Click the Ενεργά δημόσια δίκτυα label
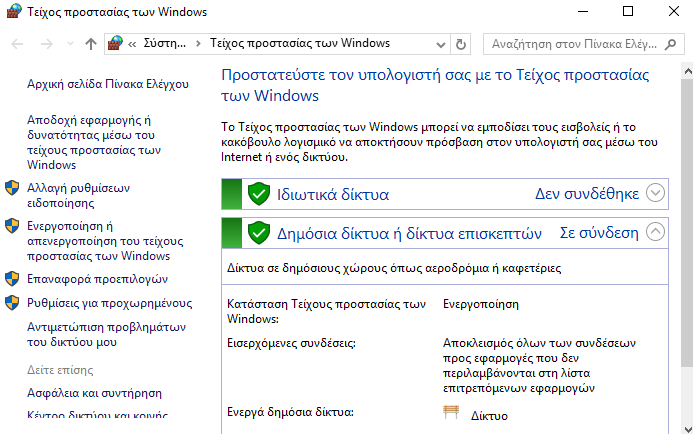Viewport: 693px width, 434px height. [x=290, y=412]
